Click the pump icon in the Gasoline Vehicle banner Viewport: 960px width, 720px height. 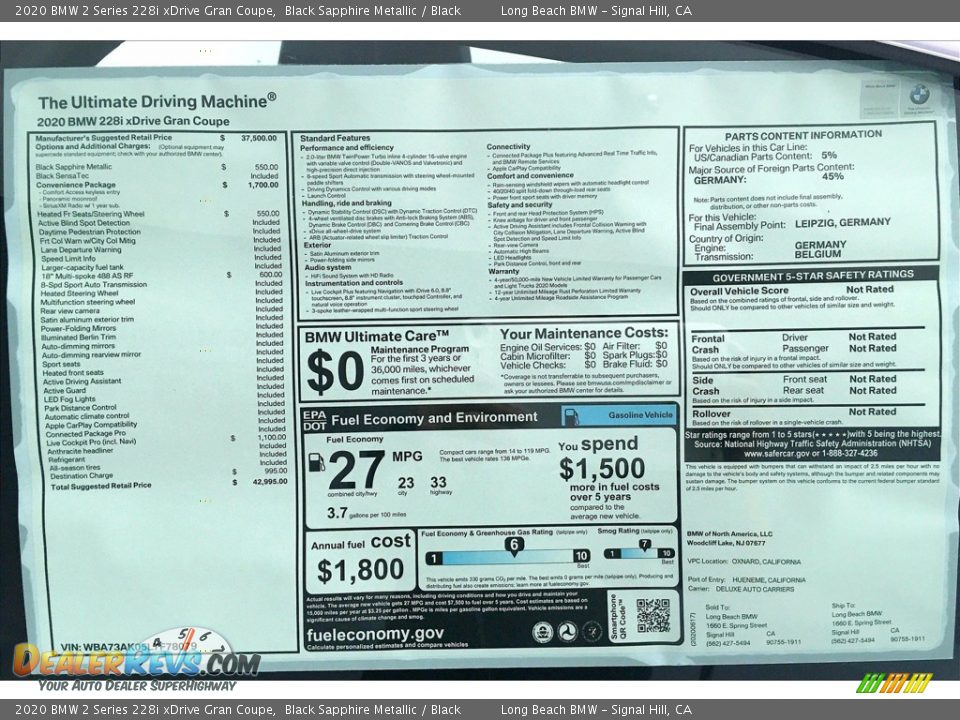tap(571, 417)
